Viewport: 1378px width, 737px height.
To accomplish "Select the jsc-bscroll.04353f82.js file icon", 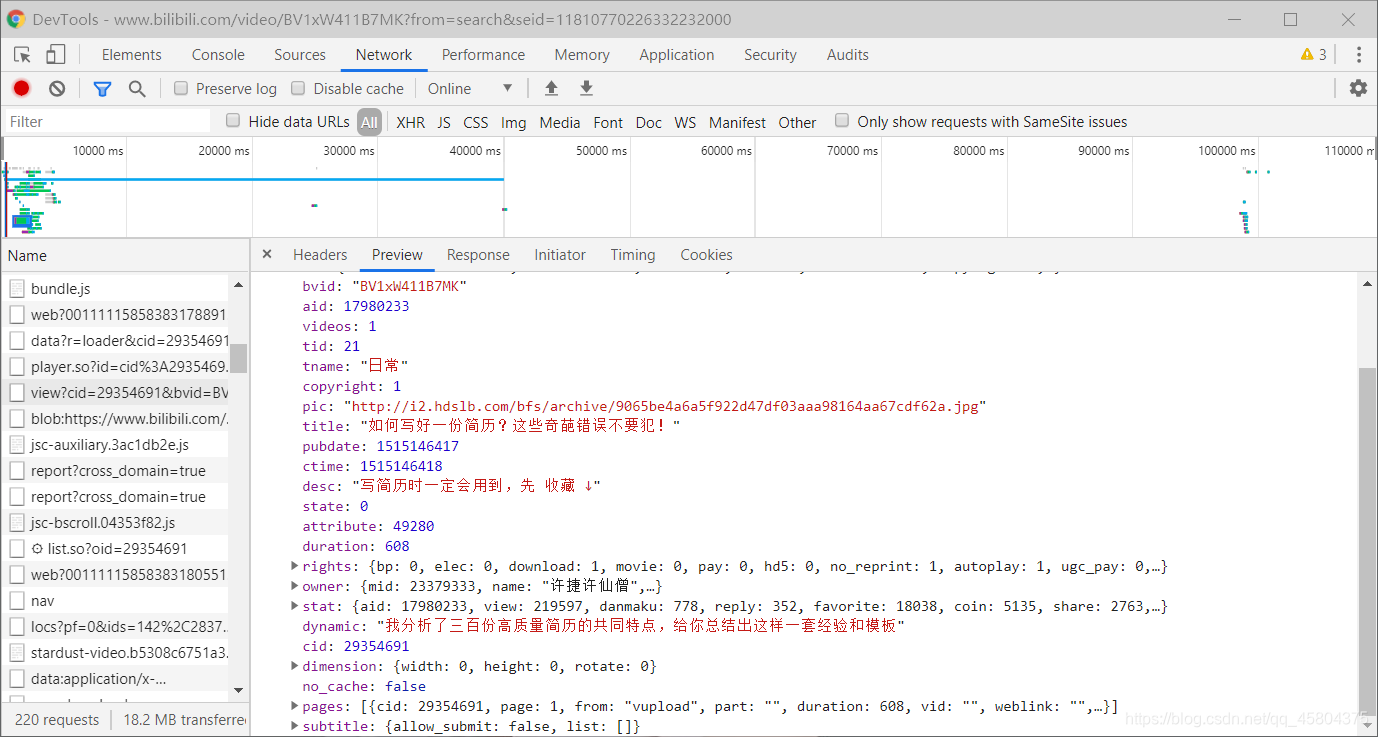I will coord(17,522).
